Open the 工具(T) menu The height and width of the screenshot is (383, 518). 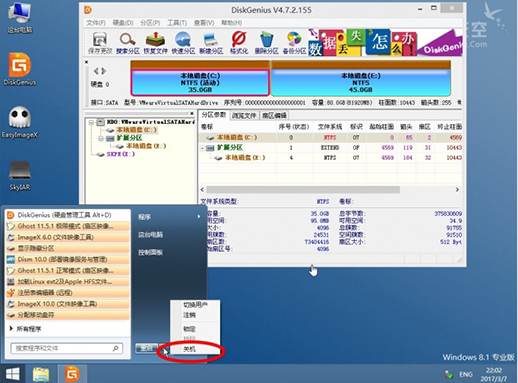(x=177, y=23)
